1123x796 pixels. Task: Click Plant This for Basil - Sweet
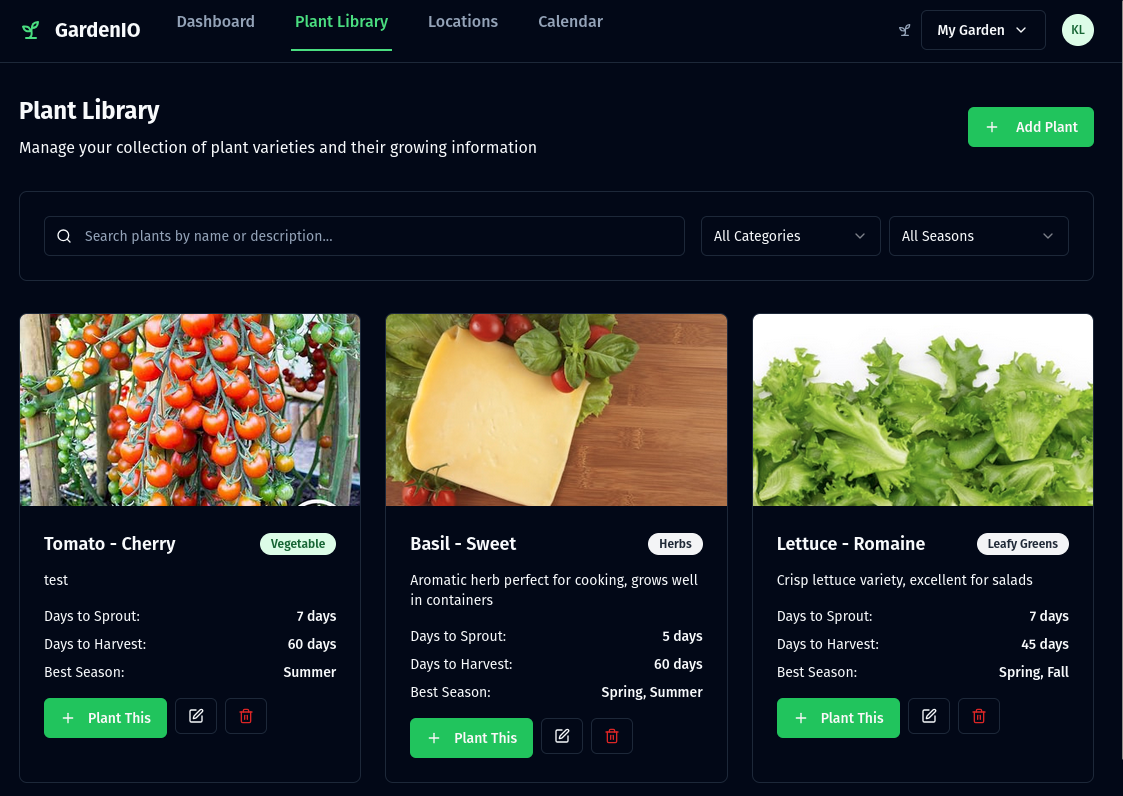[471, 737]
